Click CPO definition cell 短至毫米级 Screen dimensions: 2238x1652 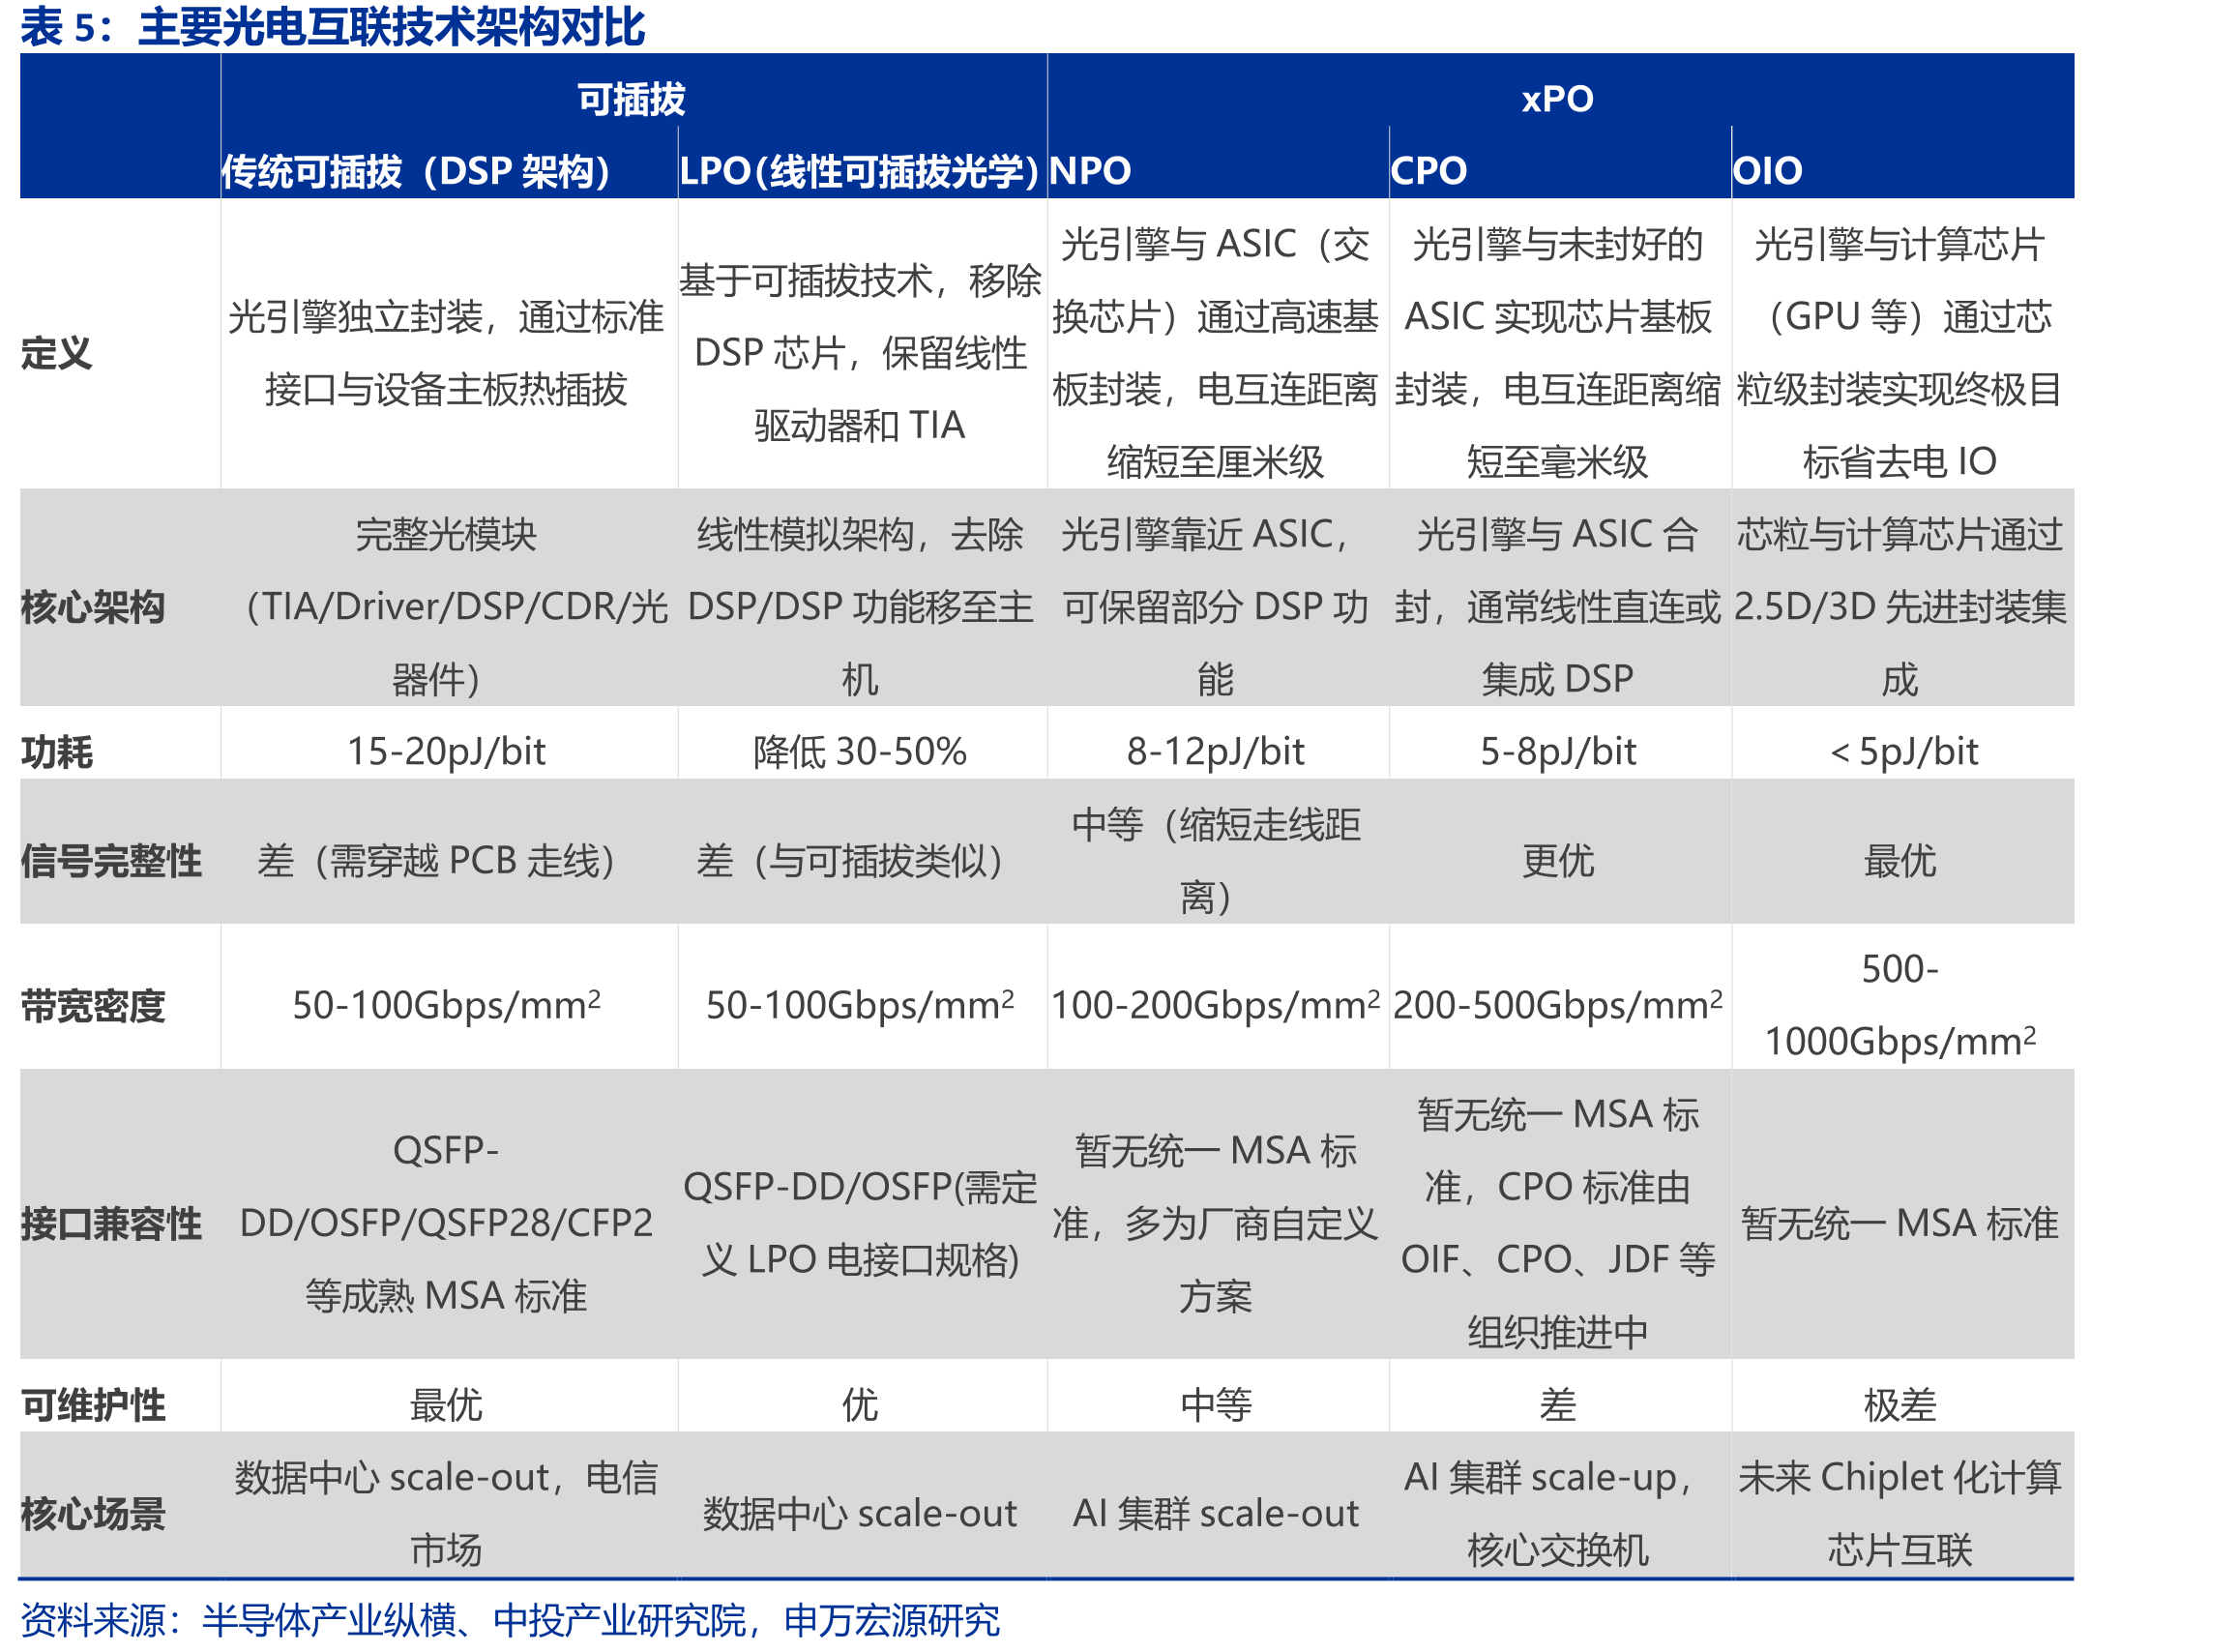[x=1557, y=462]
